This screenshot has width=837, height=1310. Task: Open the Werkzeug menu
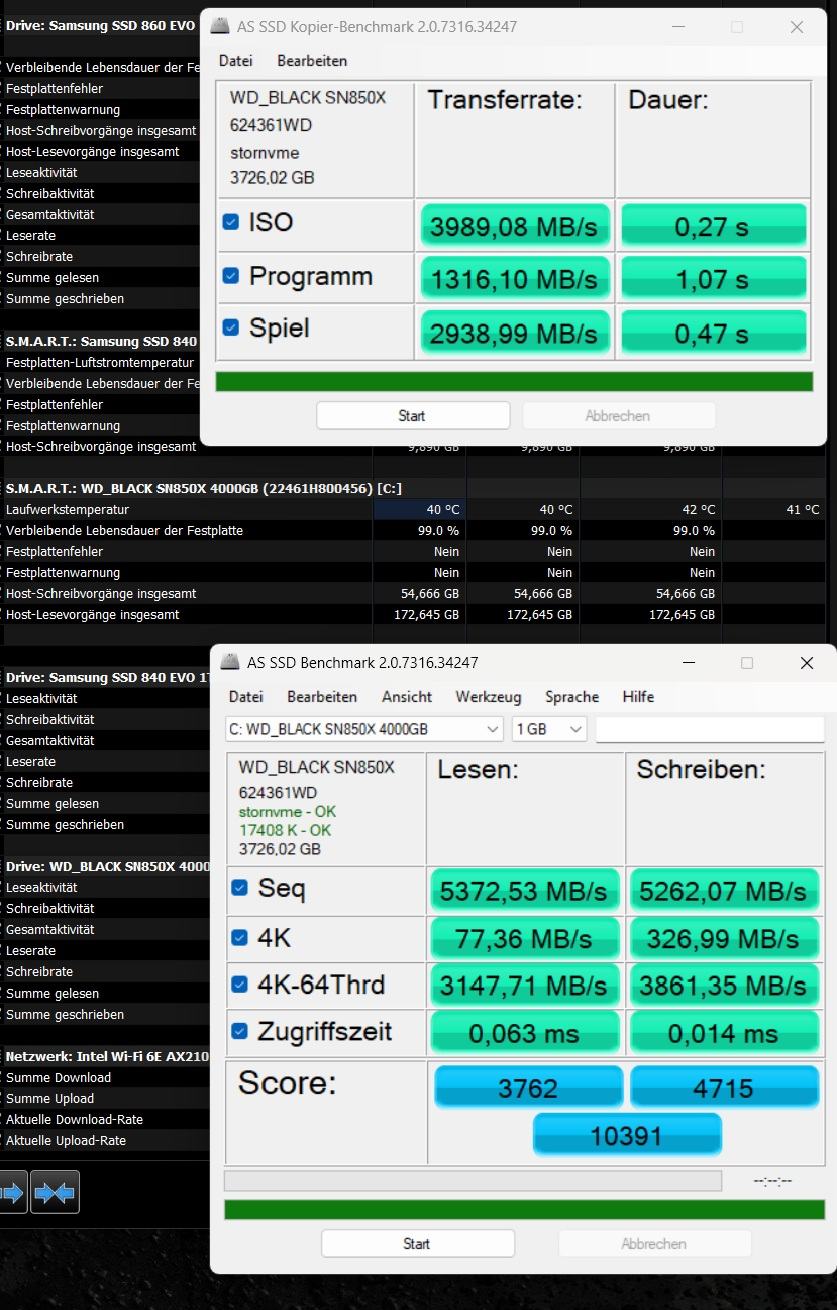[488, 697]
